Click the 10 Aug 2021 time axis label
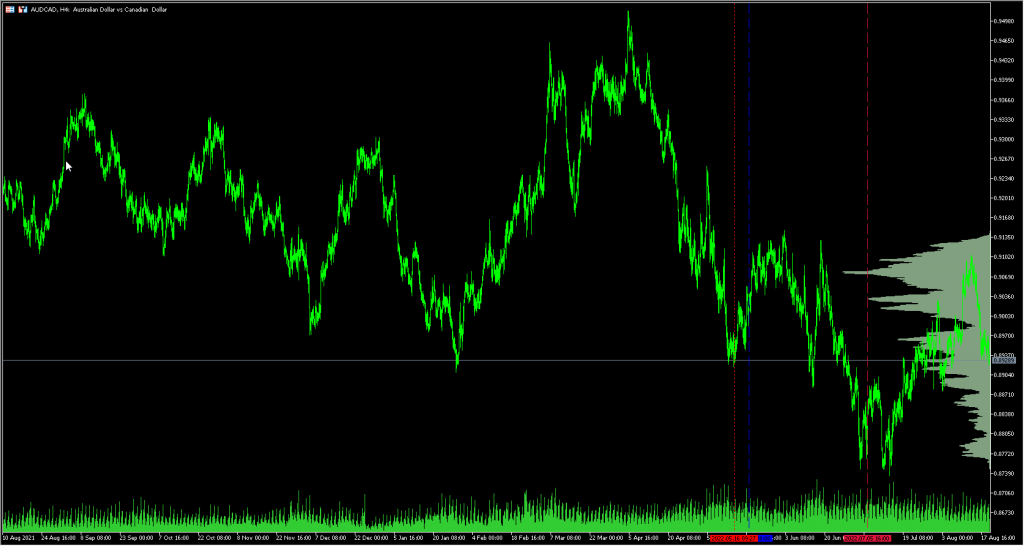1024x546 pixels. (16, 538)
